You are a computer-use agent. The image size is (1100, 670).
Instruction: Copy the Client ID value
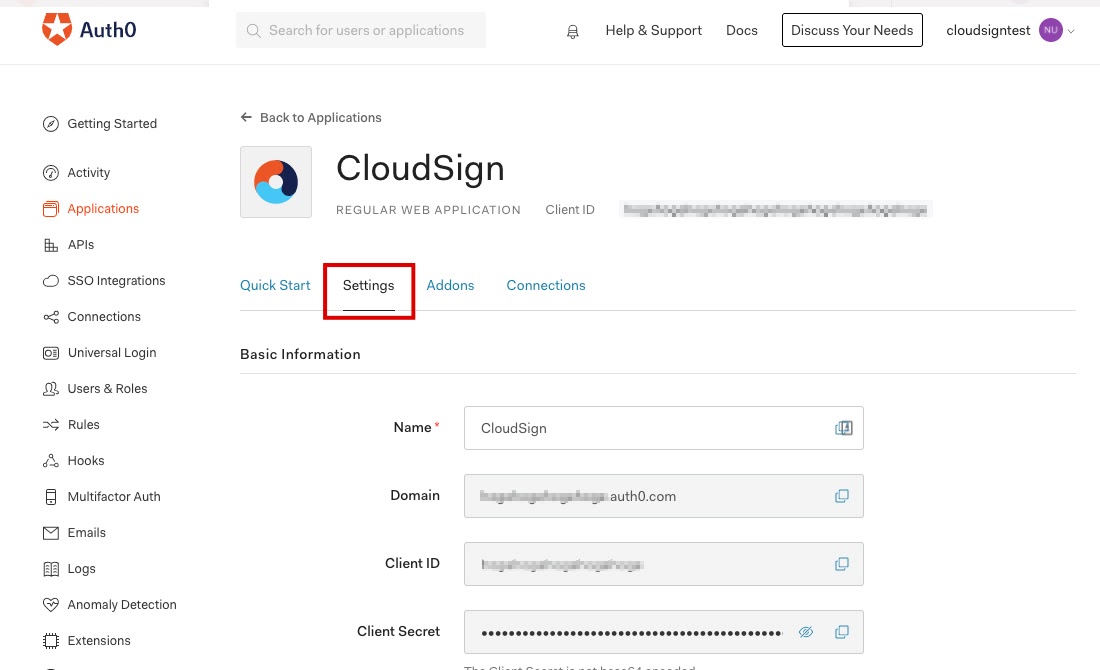click(842, 564)
